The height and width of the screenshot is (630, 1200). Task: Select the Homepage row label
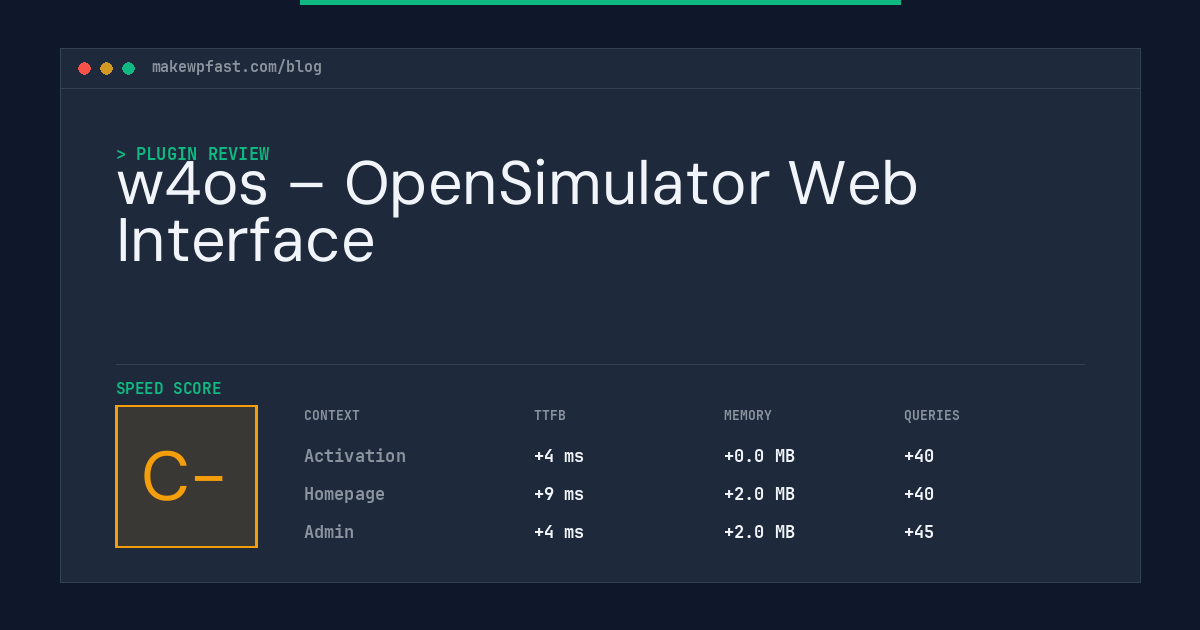tap(344, 494)
